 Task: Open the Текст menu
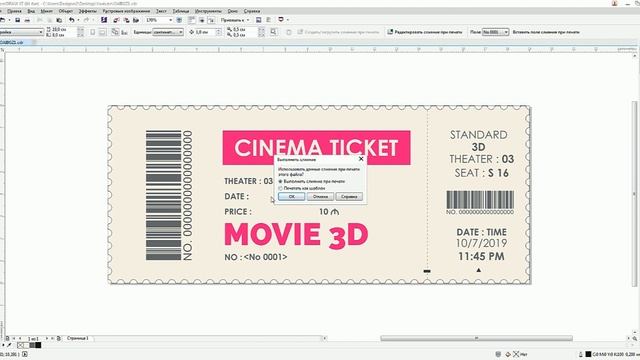(161, 11)
